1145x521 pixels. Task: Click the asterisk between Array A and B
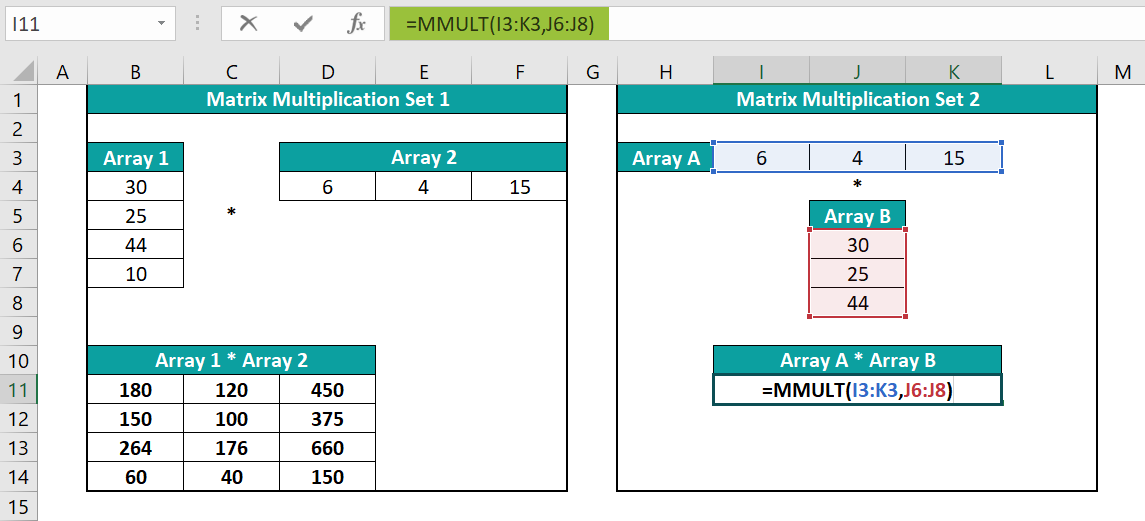click(x=857, y=184)
